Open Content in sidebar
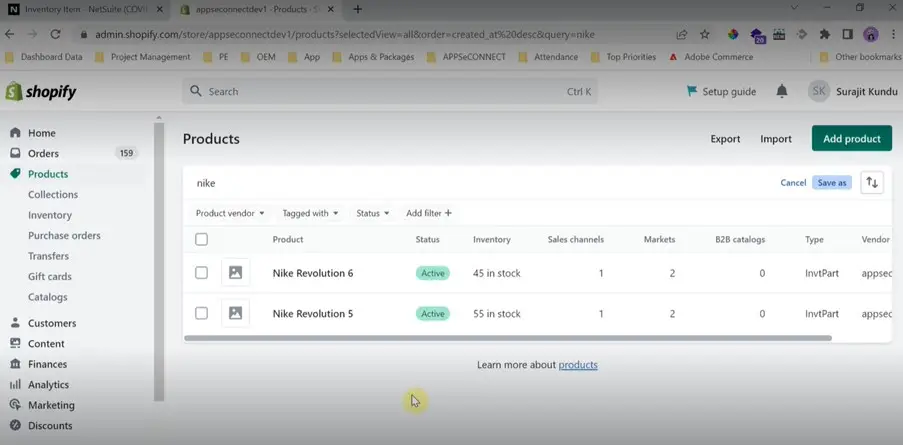Image resolution: width=903 pixels, height=445 pixels. click(46, 344)
